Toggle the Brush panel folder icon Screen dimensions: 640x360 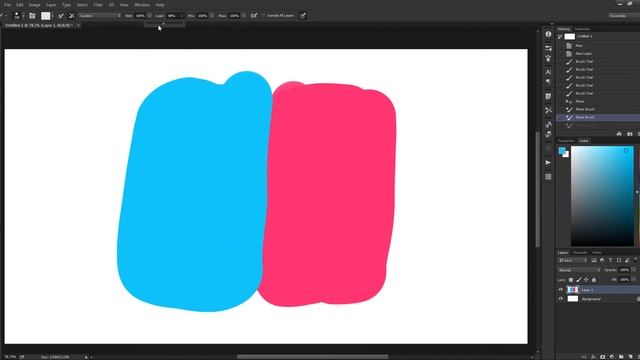pos(32,16)
